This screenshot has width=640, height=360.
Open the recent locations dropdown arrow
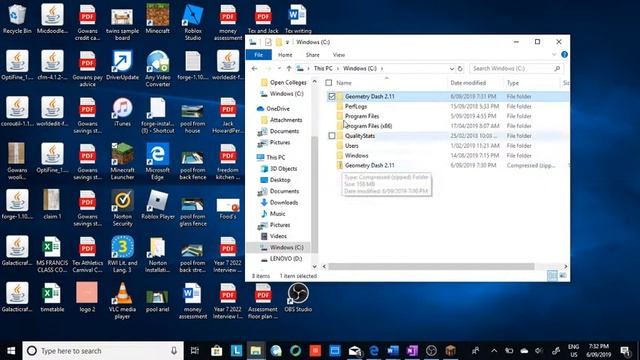point(279,69)
